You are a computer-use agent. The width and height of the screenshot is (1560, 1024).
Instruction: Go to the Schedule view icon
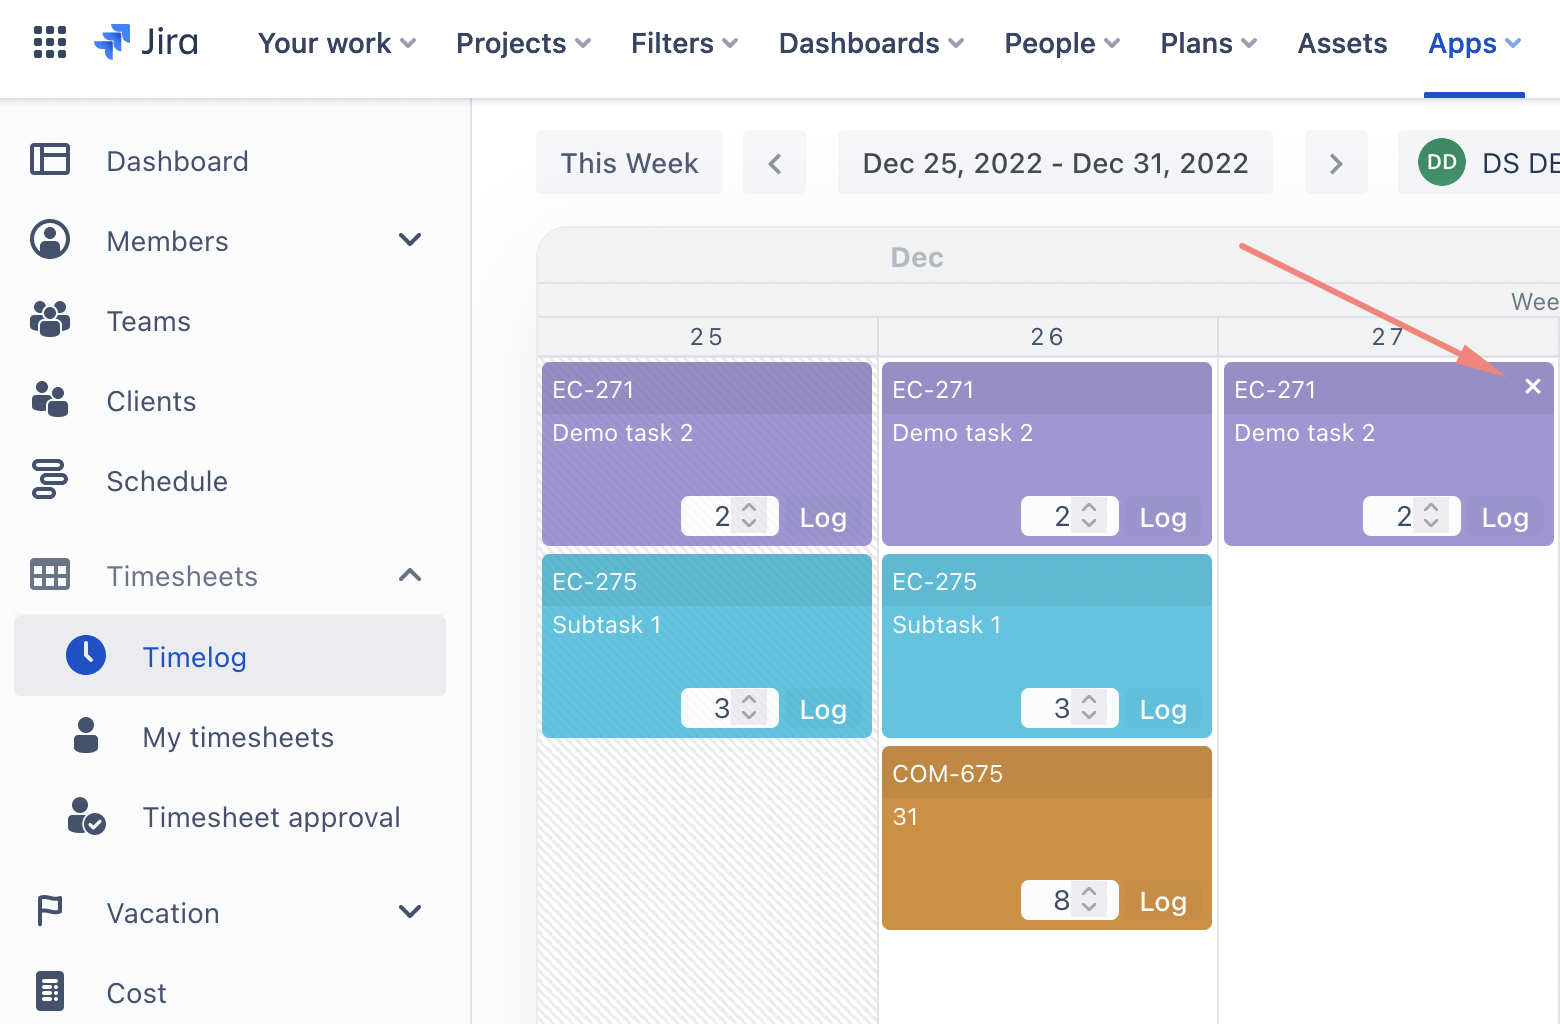click(x=50, y=481)
